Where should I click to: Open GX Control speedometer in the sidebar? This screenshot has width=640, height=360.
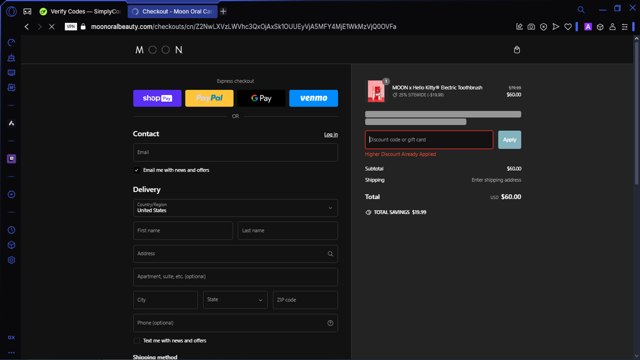click(x=11, y=42)
